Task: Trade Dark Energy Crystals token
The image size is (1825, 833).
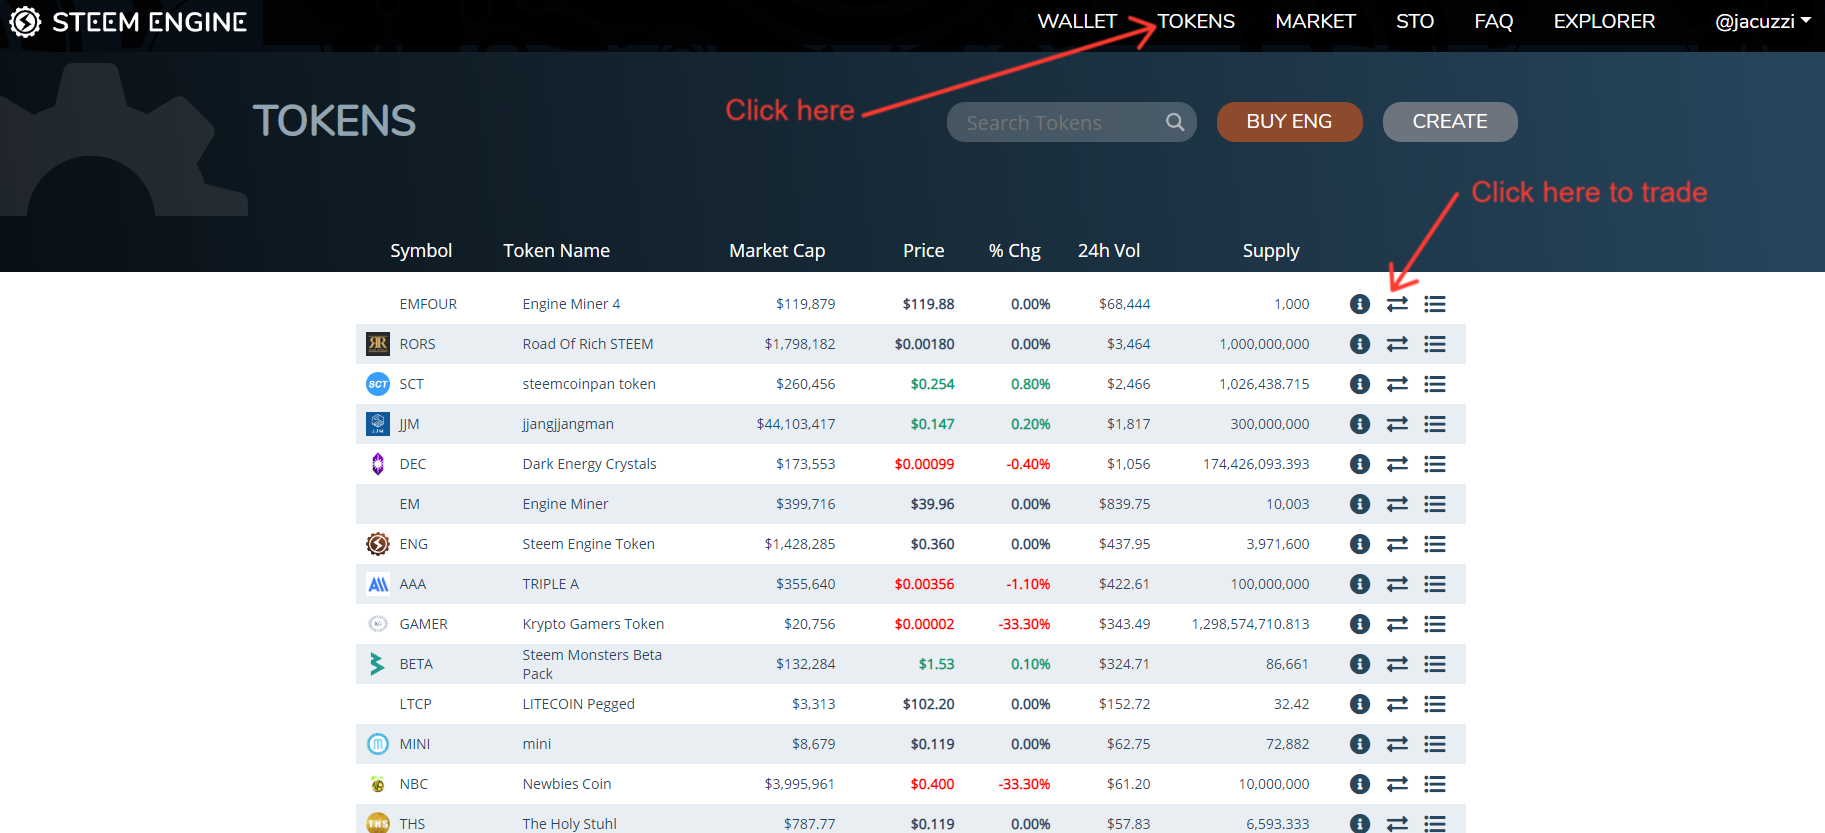Action: tap(1397, 464)
